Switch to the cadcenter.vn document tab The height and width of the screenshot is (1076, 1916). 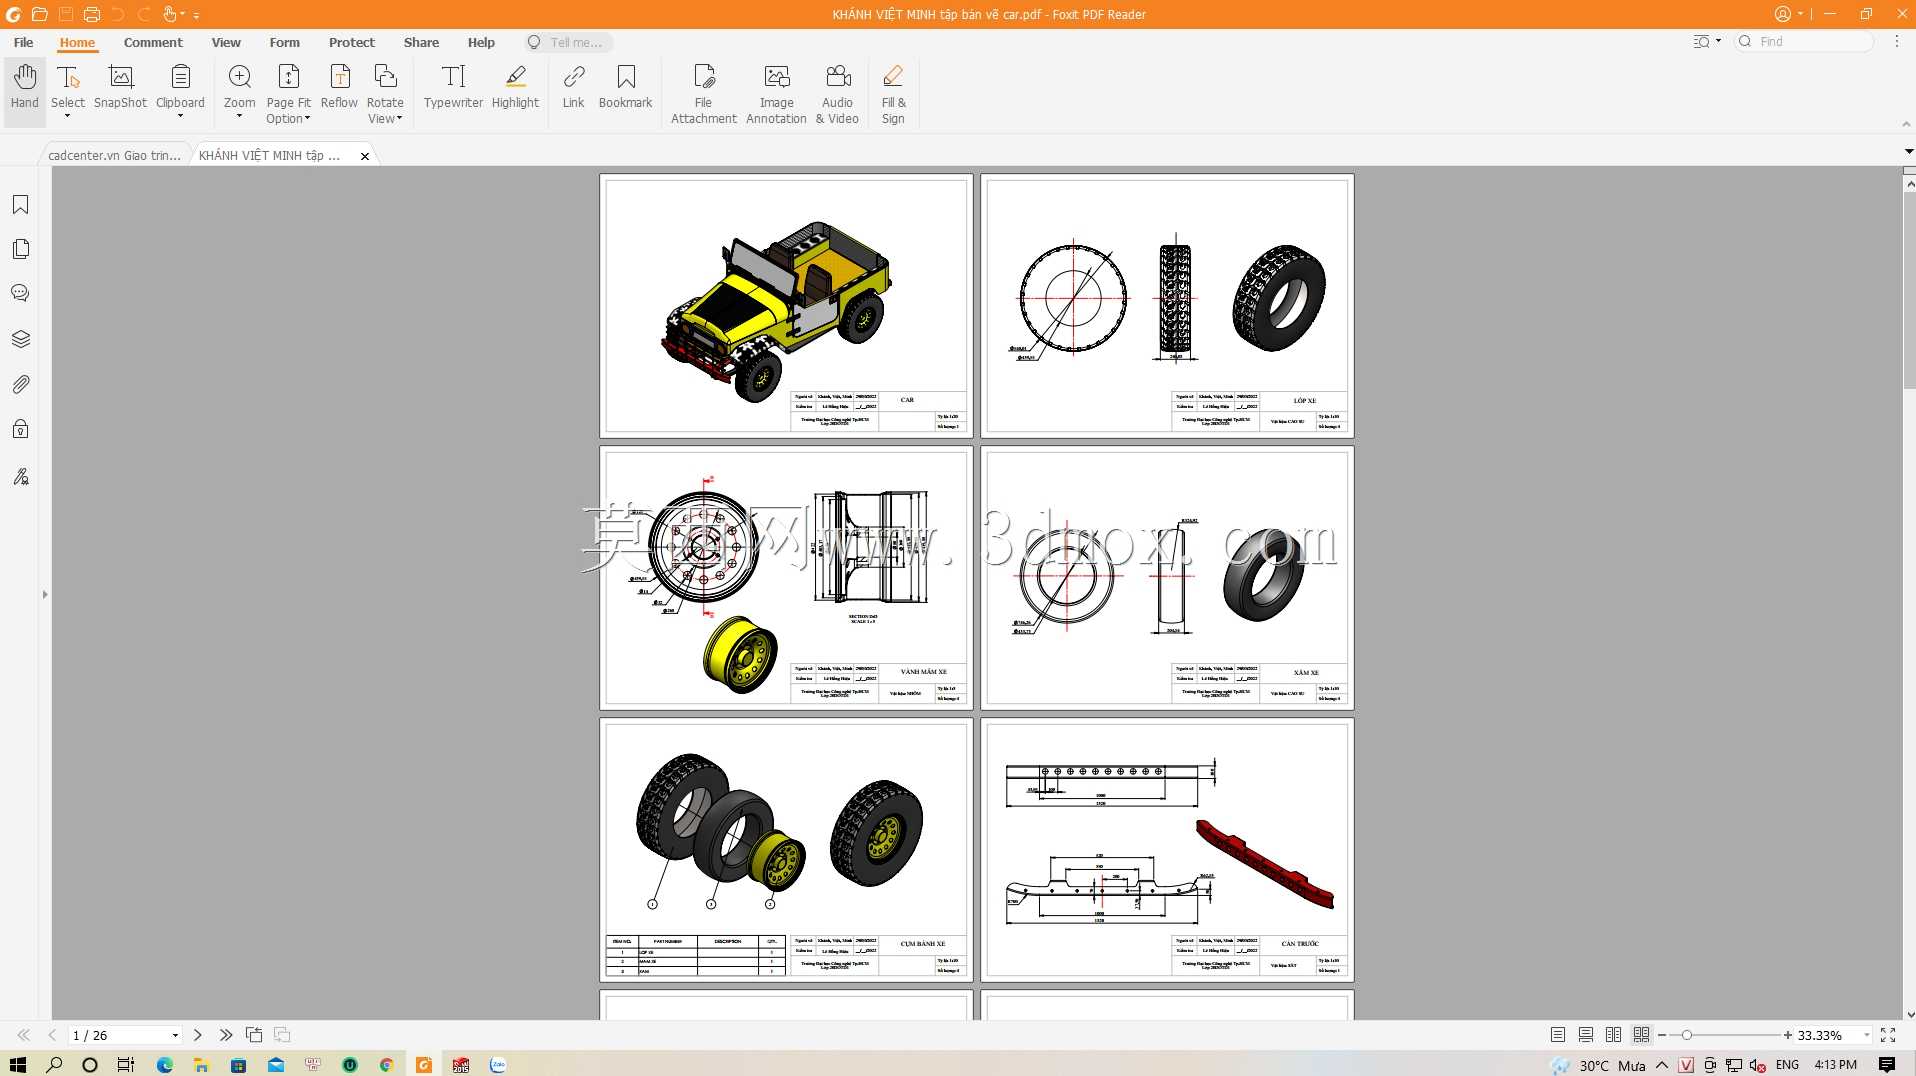click(115, 155)
